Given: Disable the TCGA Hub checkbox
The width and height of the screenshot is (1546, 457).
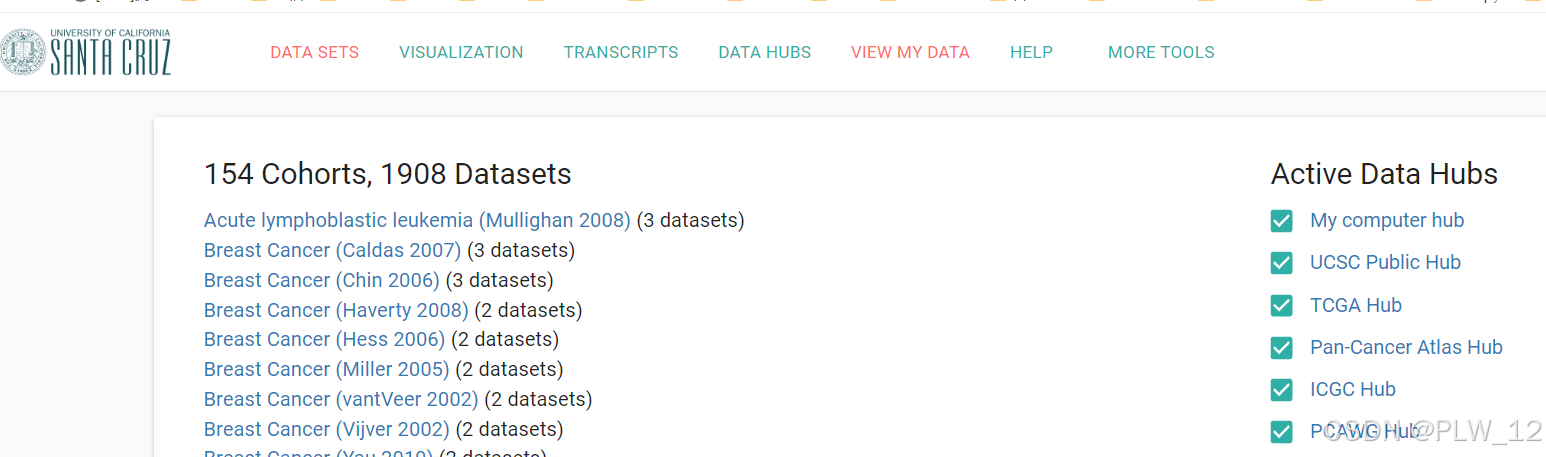Looking at the screenshot, I should coord(1281,306).
